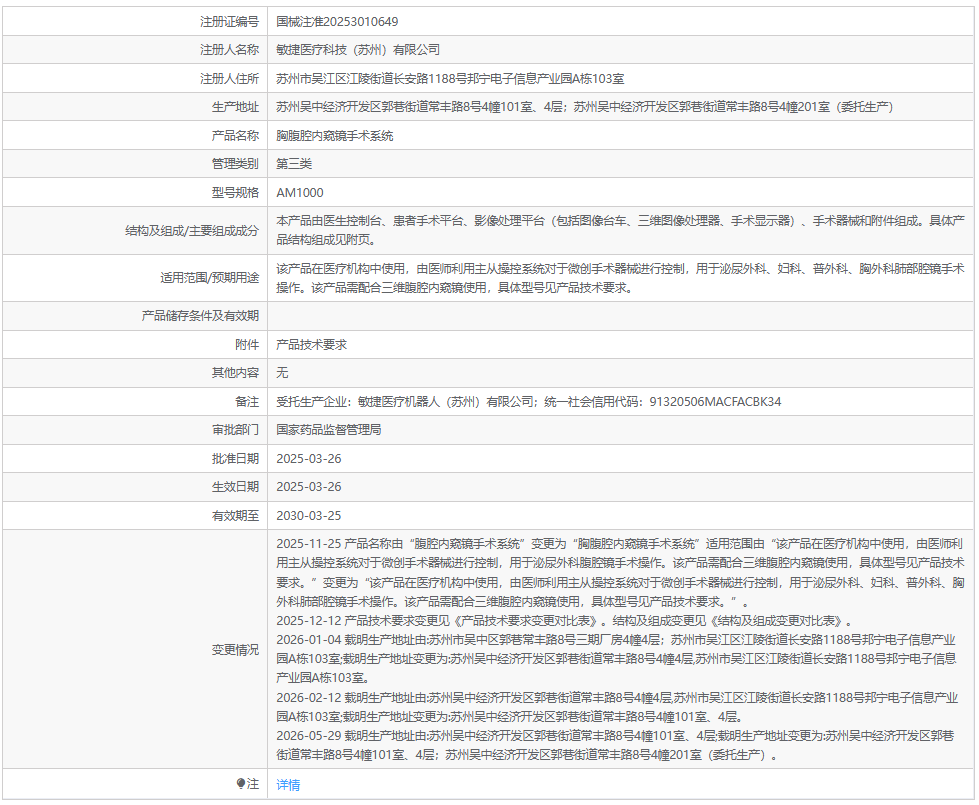The width and height of the screenshot is (979, 805).
Task: Click the 有效期至 label
Action: point(235,516)
